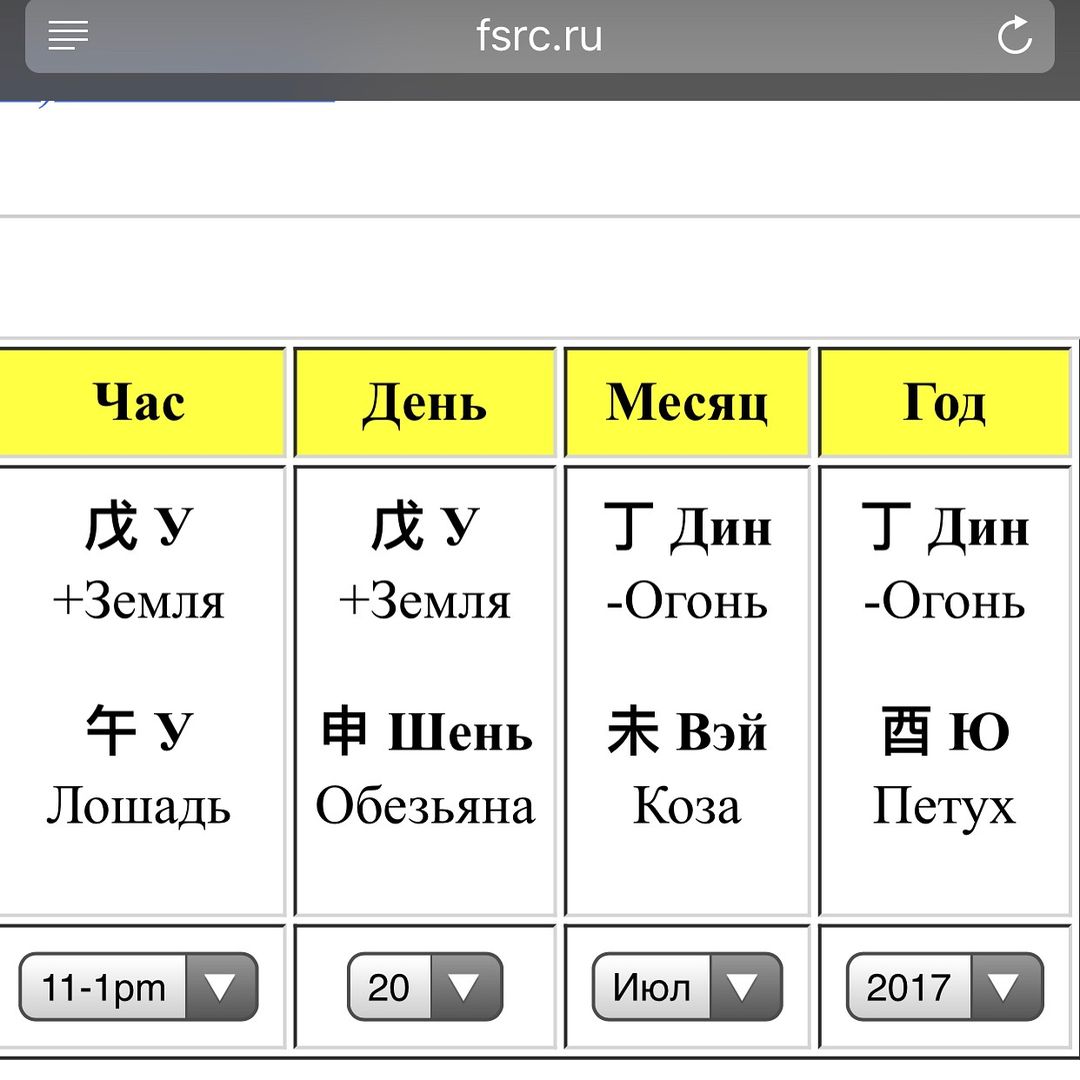Click the Лошадь hour branch cell
Viewport: 1080px width, 1080px height.
(138, 766)
